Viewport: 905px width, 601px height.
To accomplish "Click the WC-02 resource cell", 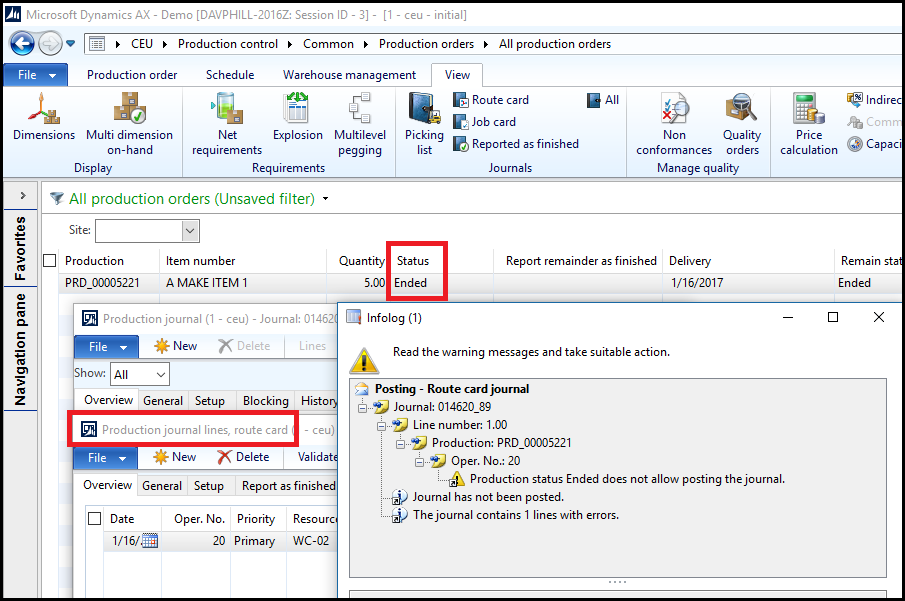I will (x=311, y=541).
